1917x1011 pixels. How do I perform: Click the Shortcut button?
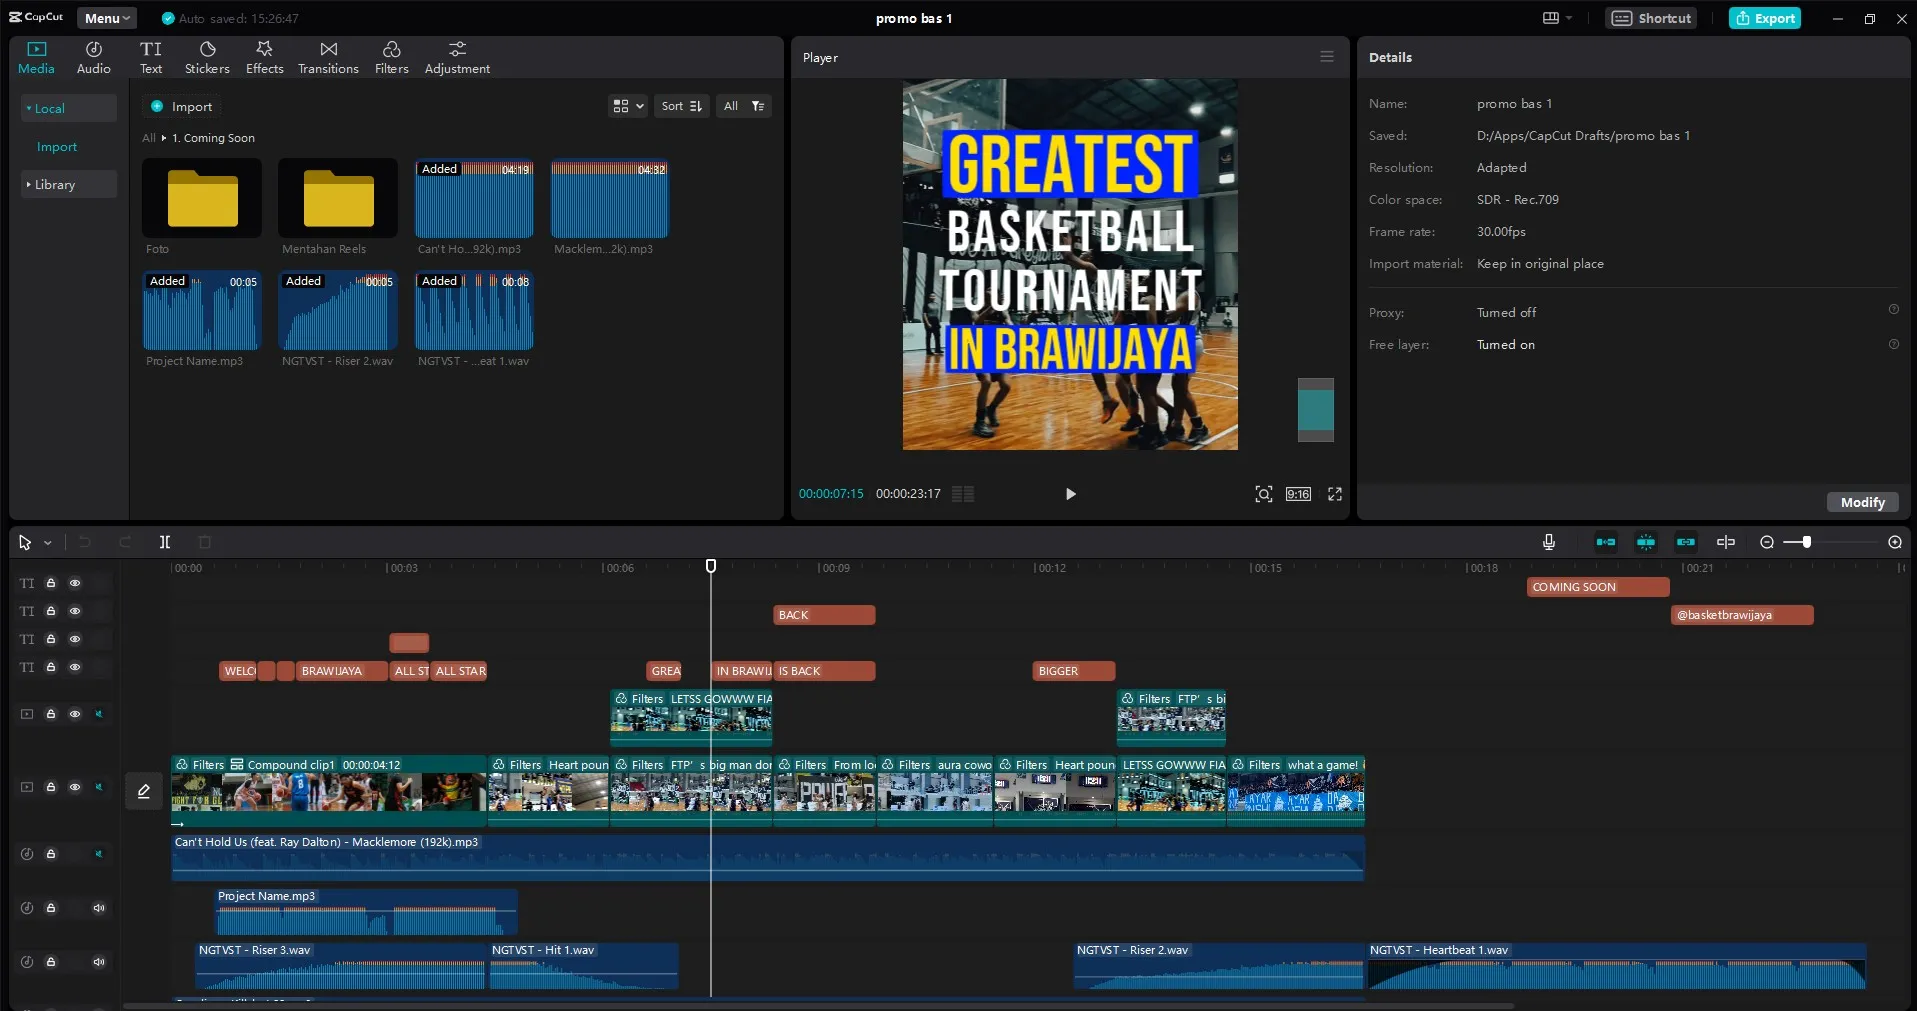(1651, 18)
